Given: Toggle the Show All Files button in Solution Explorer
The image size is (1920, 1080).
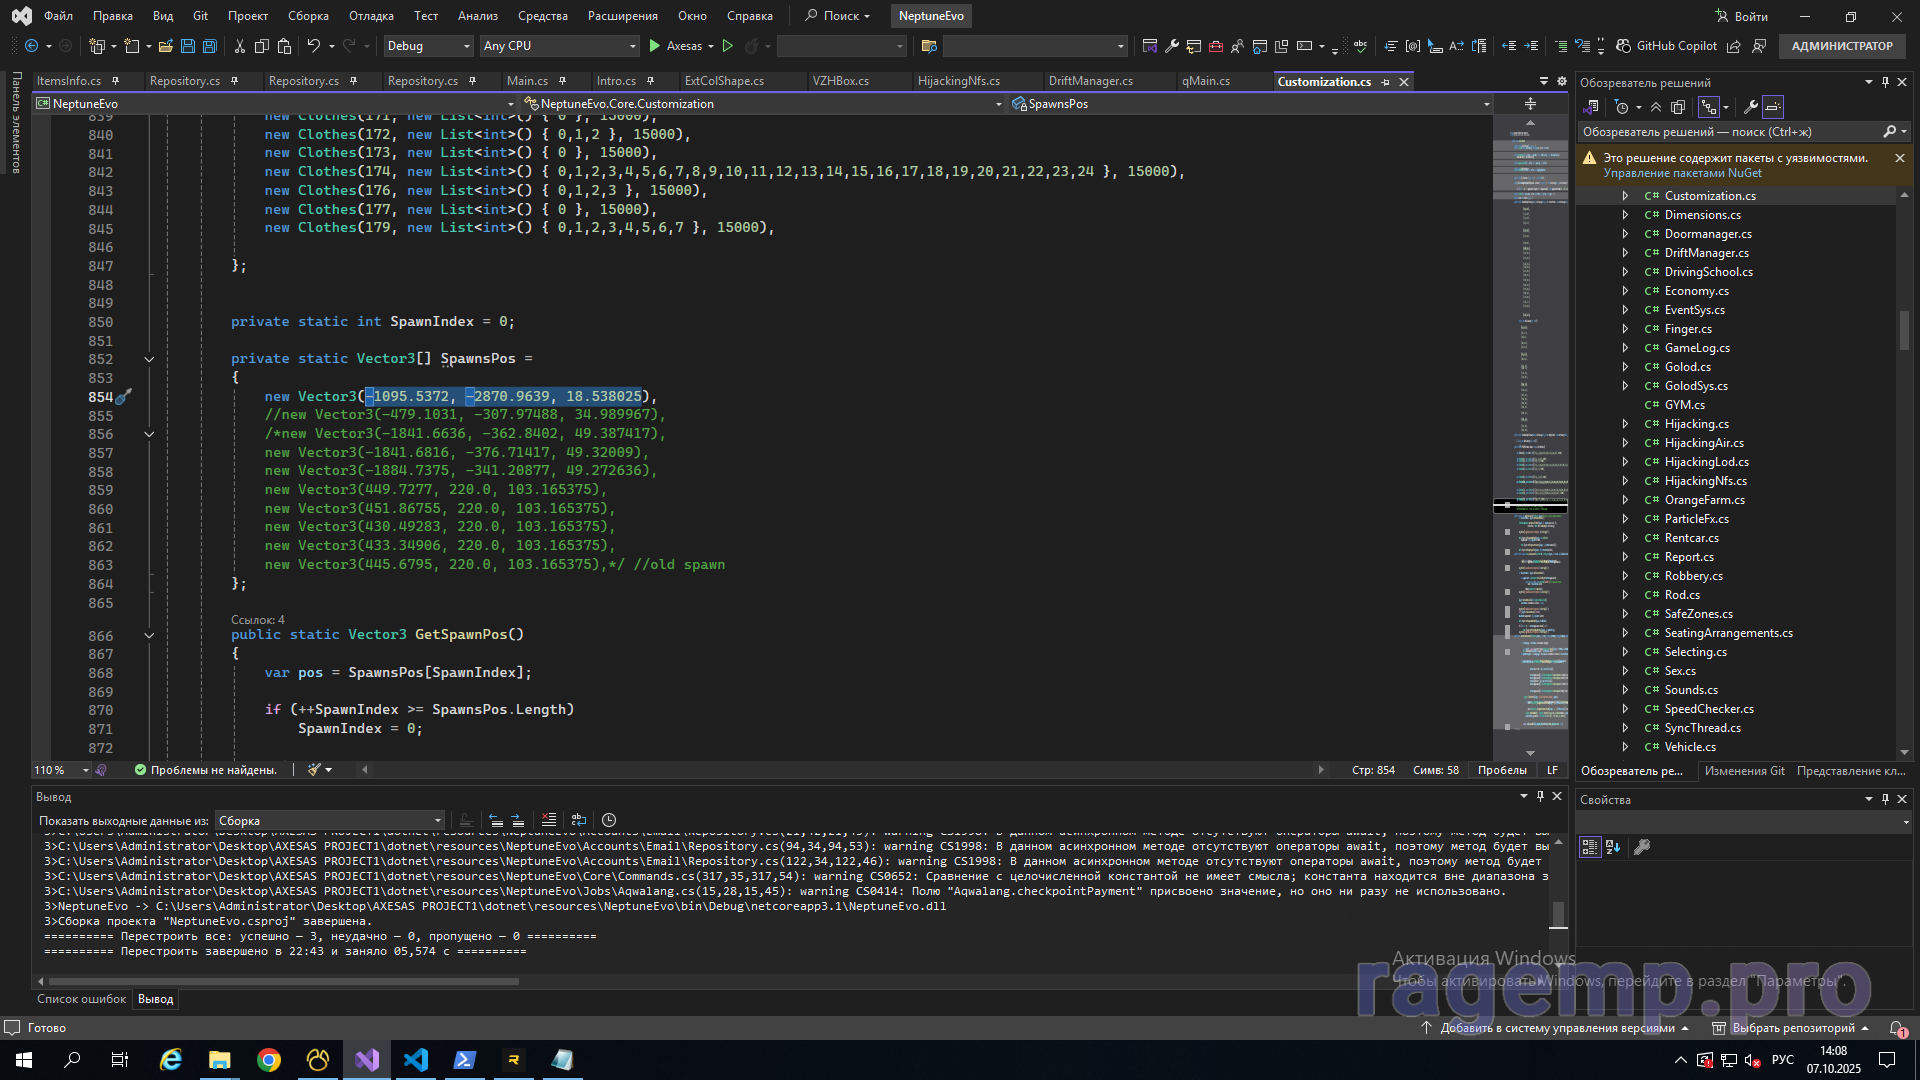Looking at the screenshot, I should click(1678, 107).
